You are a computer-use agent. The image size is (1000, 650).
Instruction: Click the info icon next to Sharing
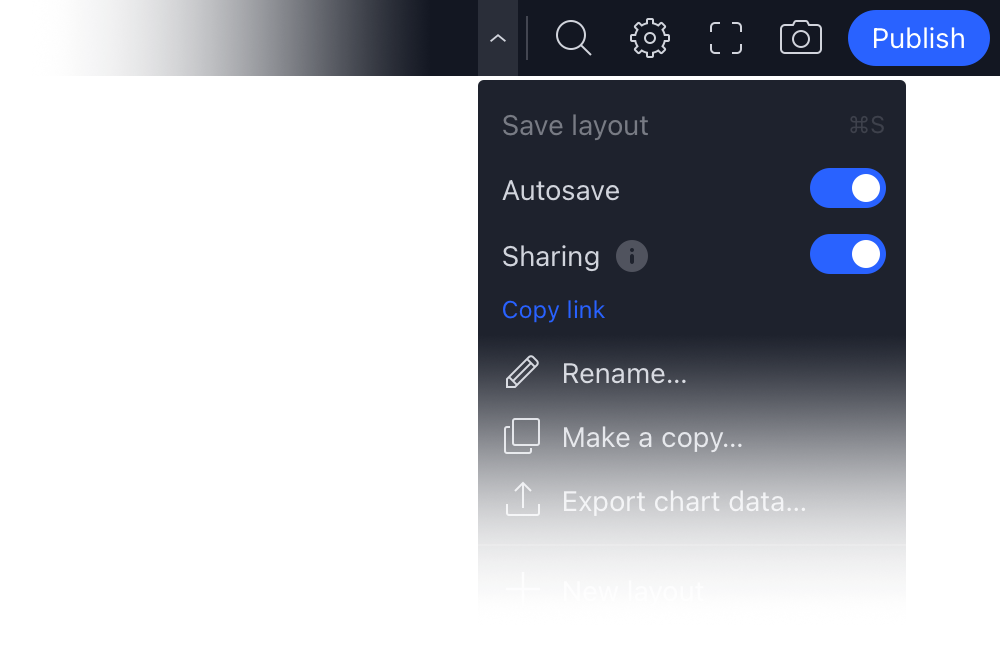tap(631, 256)
